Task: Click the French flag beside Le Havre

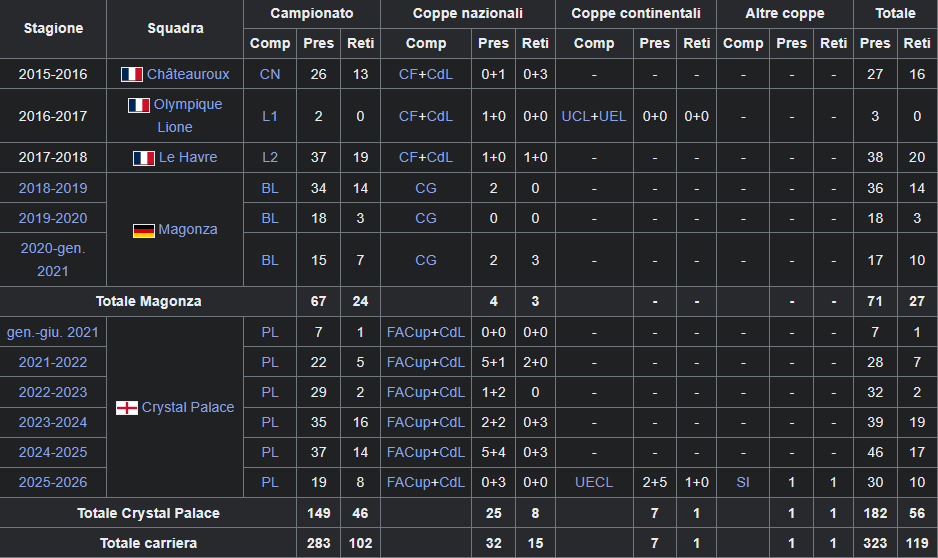Action: (x=144, y=157)
